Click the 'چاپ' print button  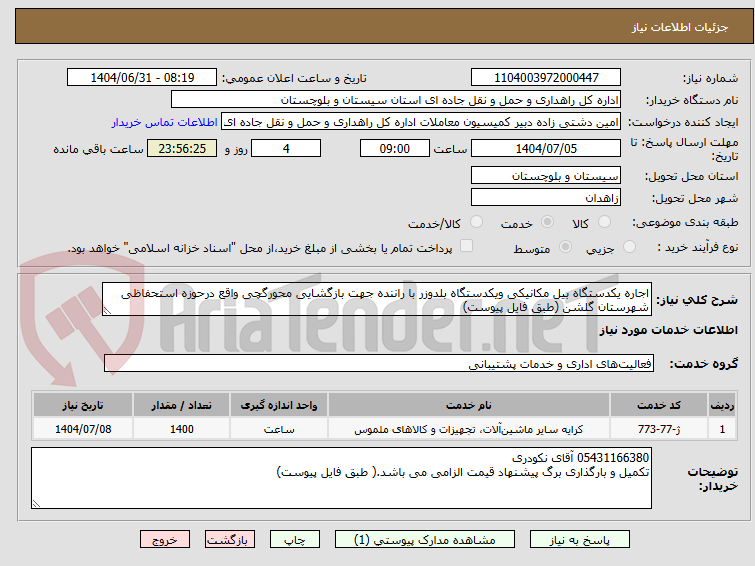(295, 540)
